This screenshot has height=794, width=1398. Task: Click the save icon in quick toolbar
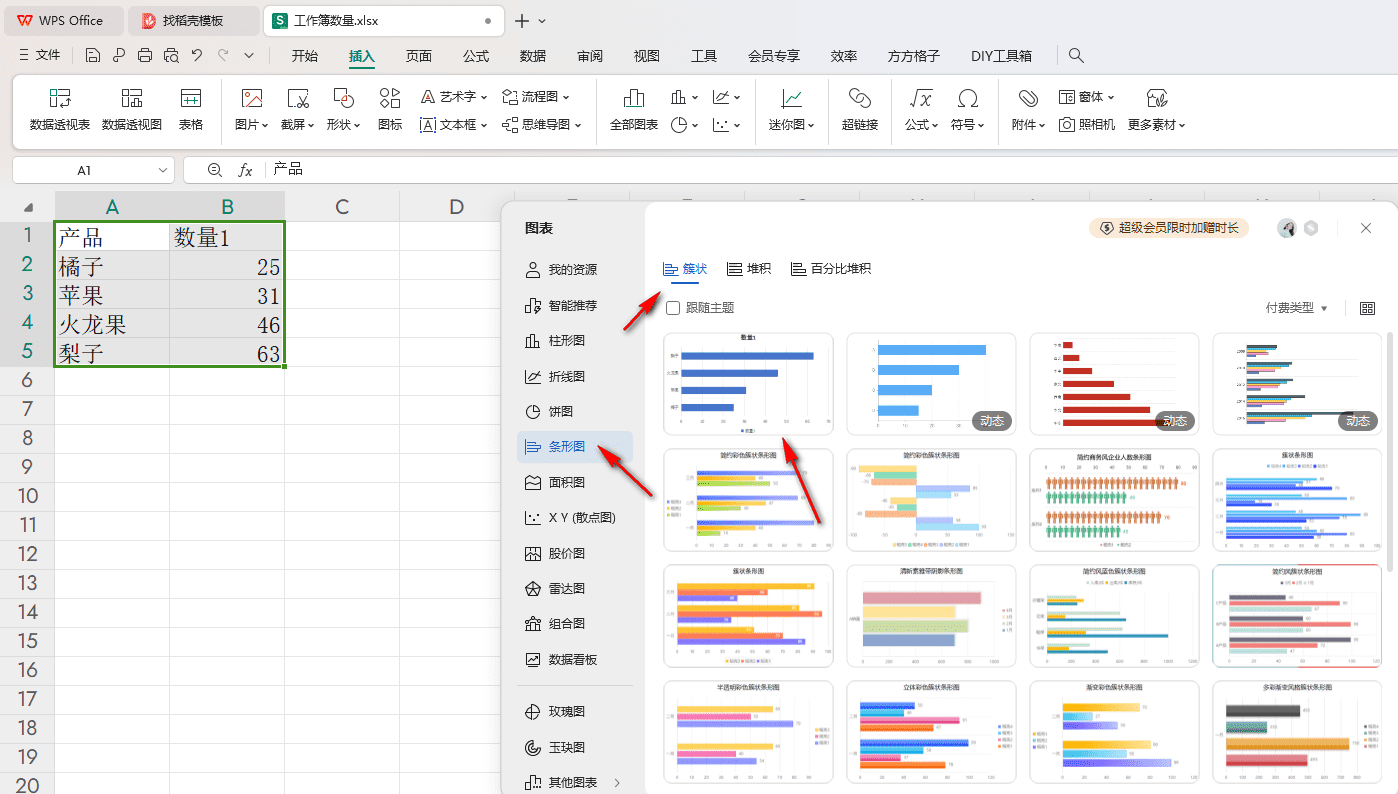(x=93, y=56)
